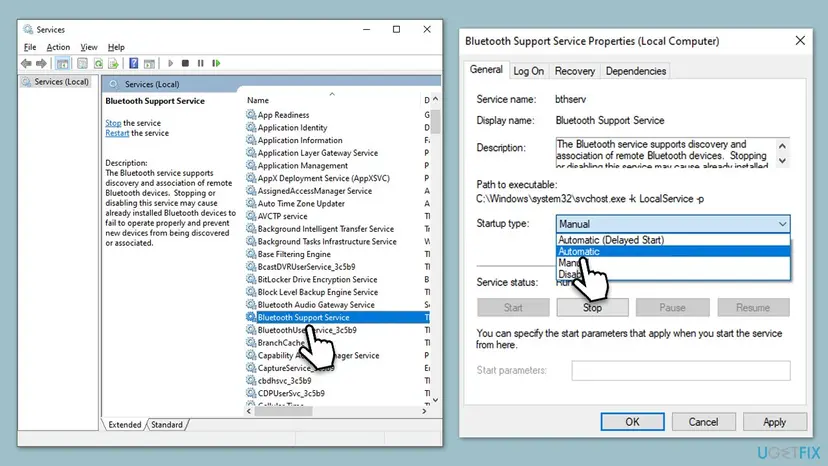Click the Stop button in Properties dialog
This screenshot has height=466, width=828.
[592, 307]
